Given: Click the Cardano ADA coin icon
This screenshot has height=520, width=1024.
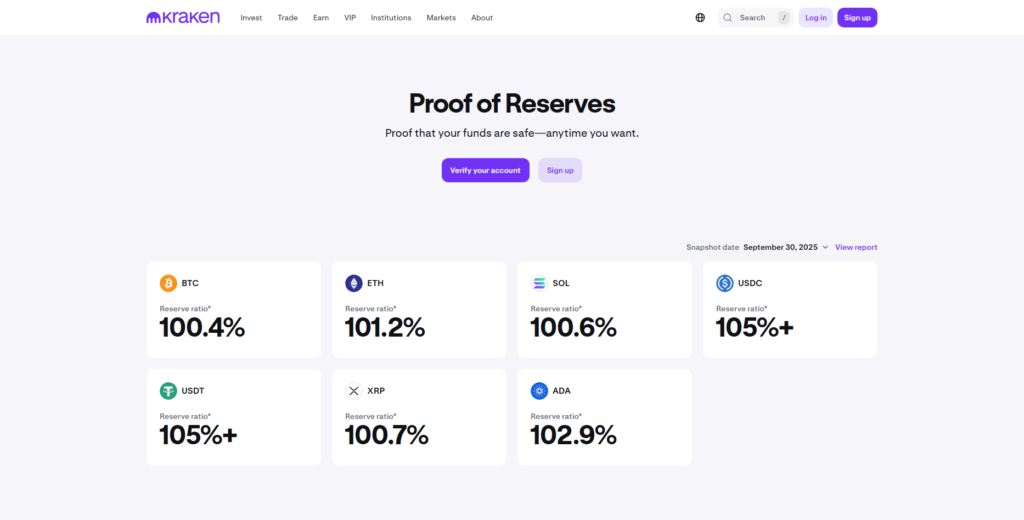Looking at the screenshot, I should click(539, 391).
